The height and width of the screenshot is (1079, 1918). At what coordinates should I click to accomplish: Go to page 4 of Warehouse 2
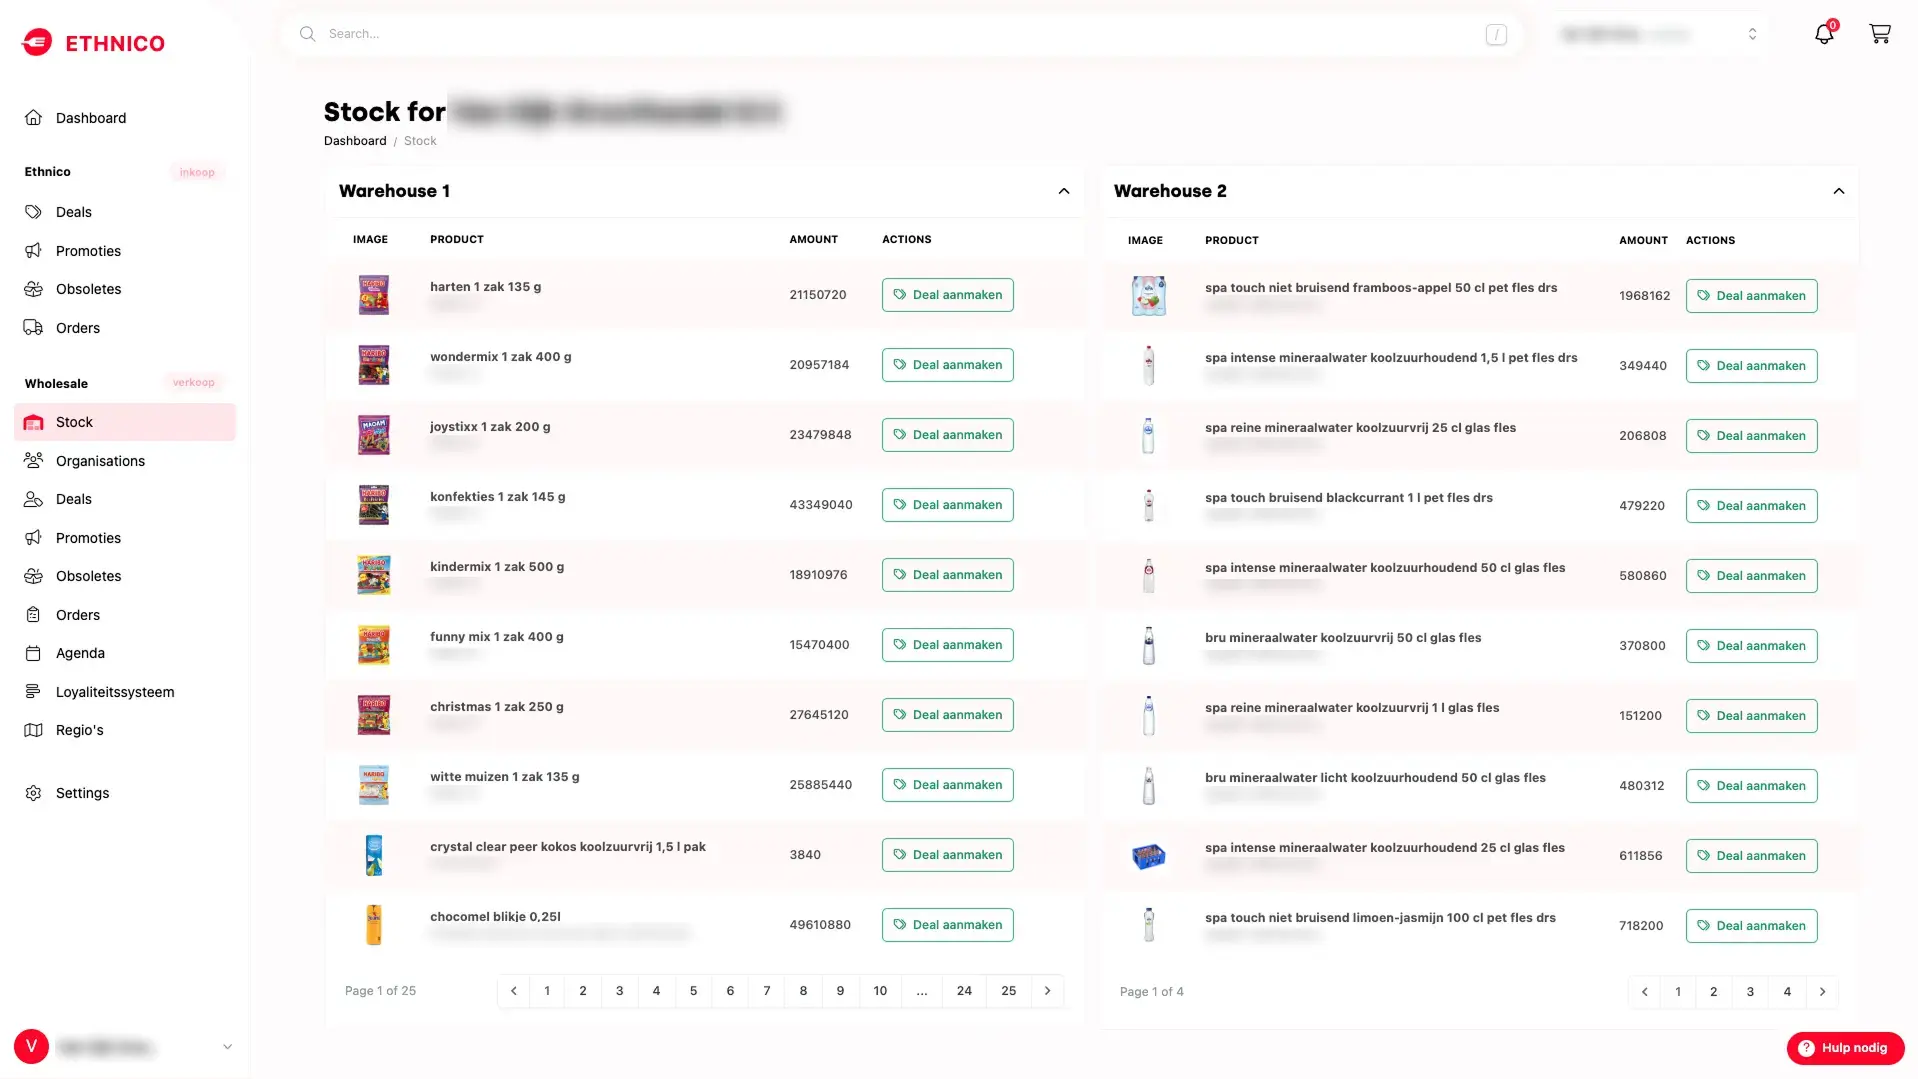pos(1787,992)
